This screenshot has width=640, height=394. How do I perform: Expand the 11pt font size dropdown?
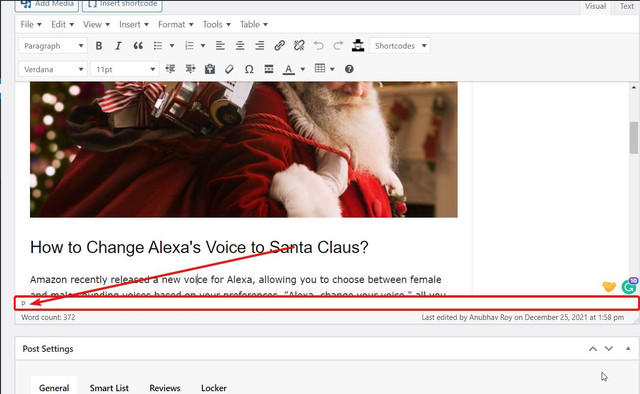tap(125, 69)
